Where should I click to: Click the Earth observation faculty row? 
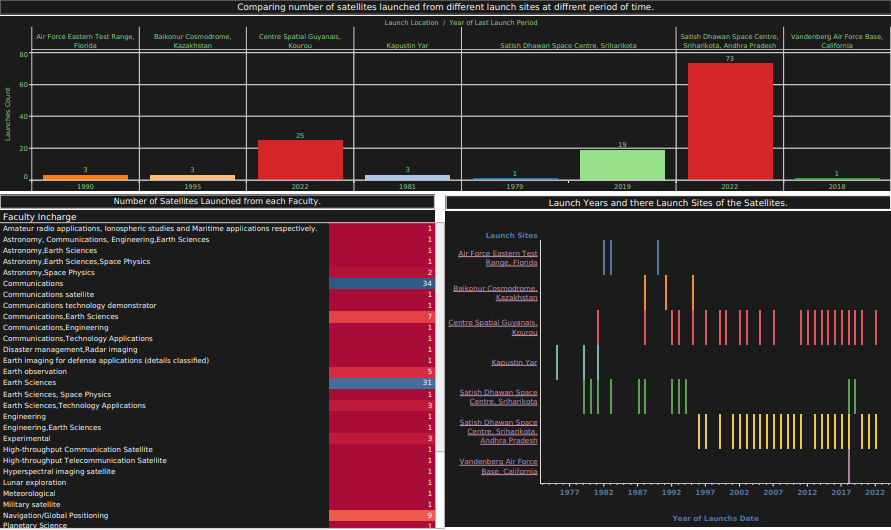(164, 372)
